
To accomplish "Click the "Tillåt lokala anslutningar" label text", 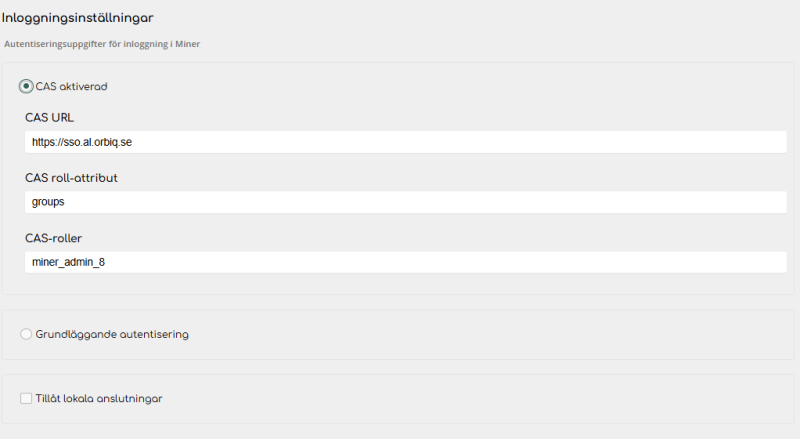I will pyautogui.click(x=98, y=398).
